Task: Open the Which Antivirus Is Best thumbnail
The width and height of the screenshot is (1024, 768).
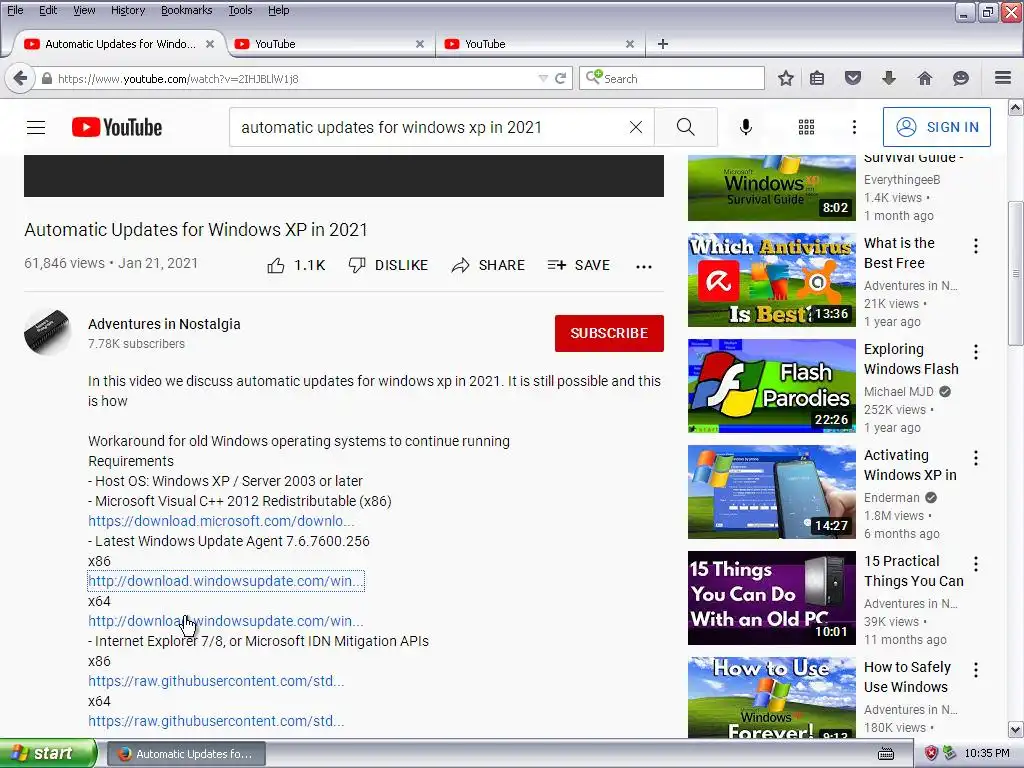Action: [x=771, y=280]
